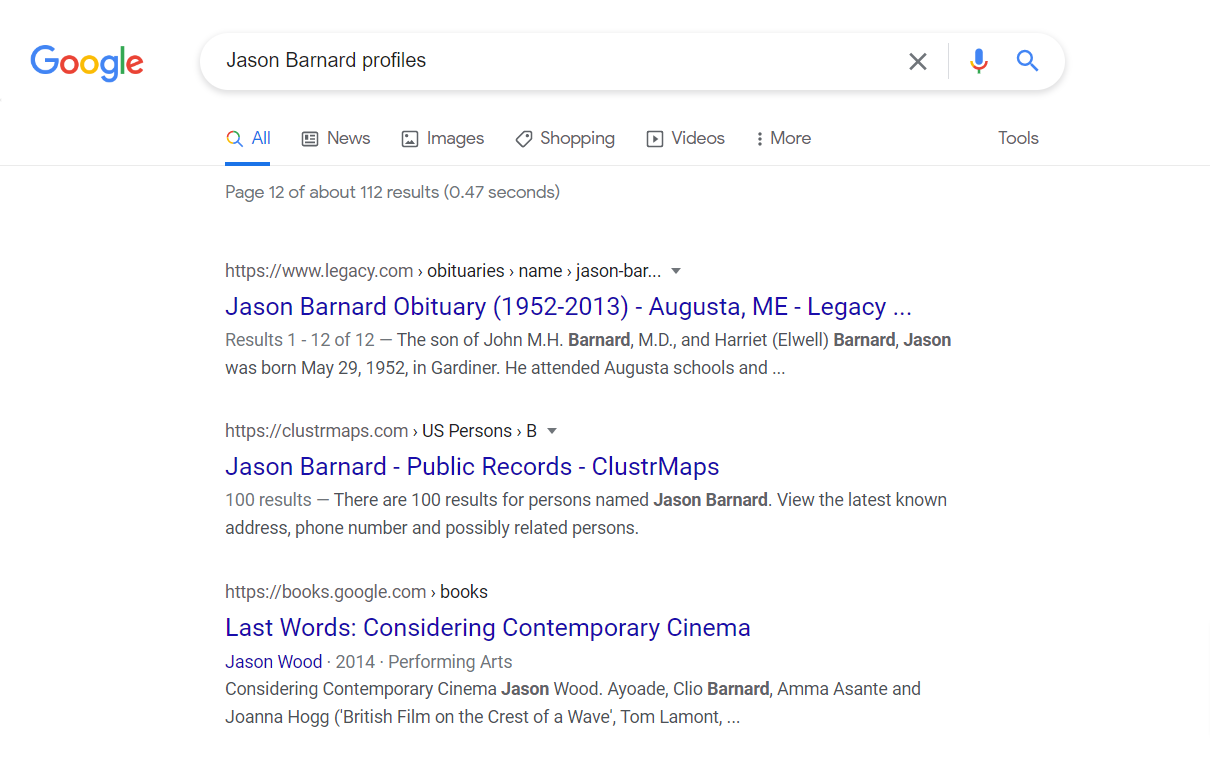Switch to the Images tab
This screenshot has width=1210, height=757.
(442, 139)
